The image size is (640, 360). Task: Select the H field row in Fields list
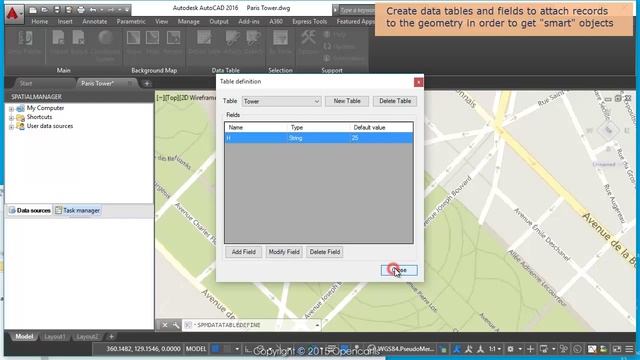(x=319, y=138)
